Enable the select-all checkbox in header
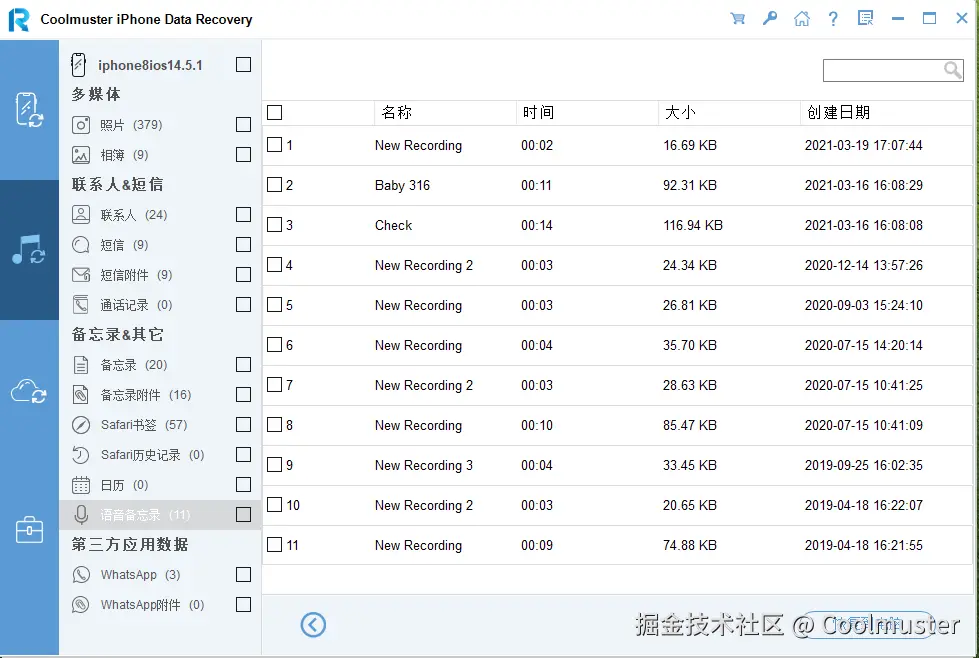 [x=274, y=112]
